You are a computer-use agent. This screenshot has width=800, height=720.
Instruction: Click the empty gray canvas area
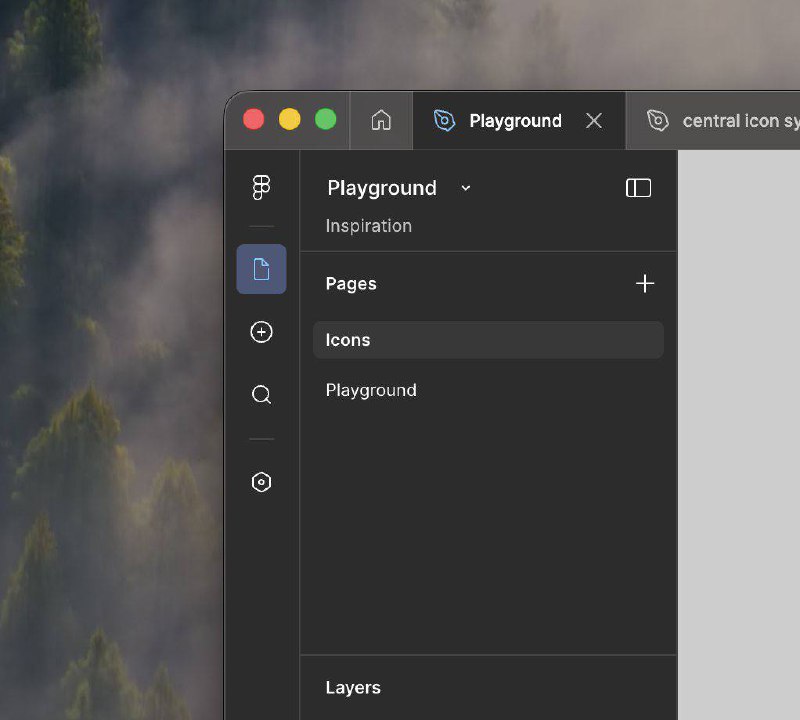(x=738, y=430)
